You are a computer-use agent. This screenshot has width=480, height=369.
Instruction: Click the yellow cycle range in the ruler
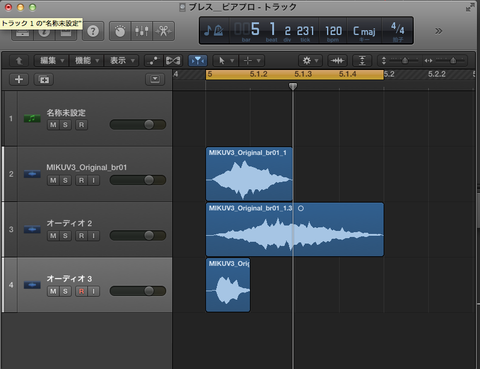pyautogui.click(x=295, y=74)
